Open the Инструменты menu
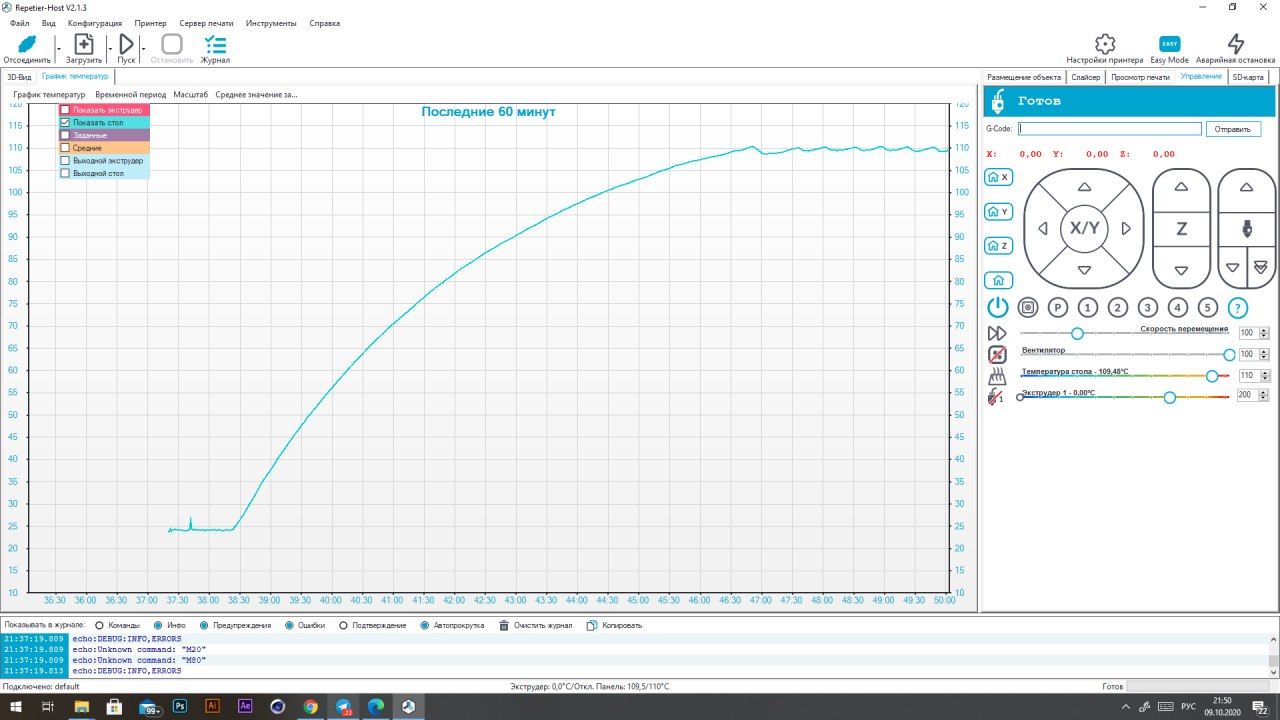This screenshot has width=1280, height=720. click(271, 23)
